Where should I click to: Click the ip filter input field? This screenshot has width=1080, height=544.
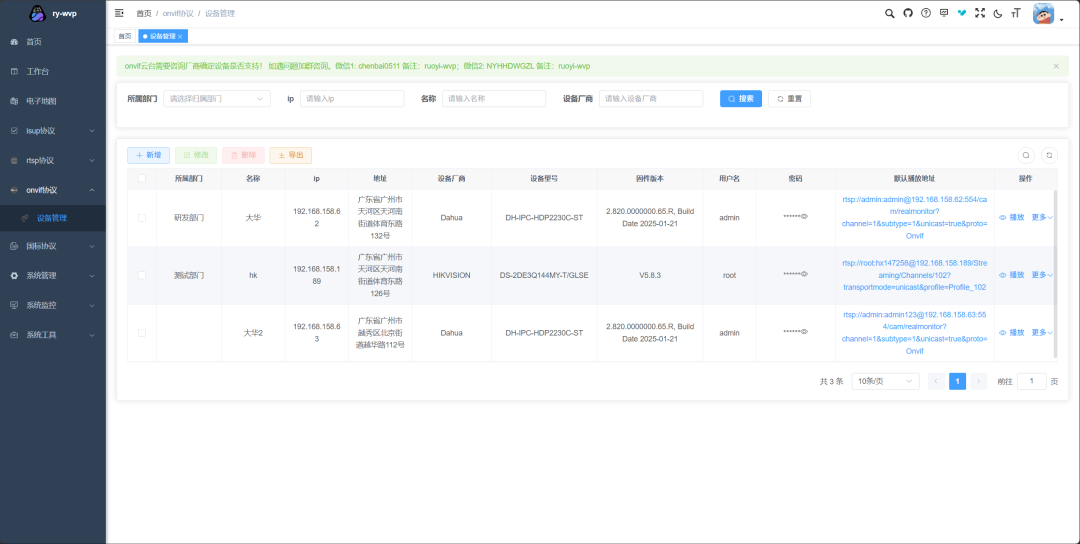pos(352,99)
